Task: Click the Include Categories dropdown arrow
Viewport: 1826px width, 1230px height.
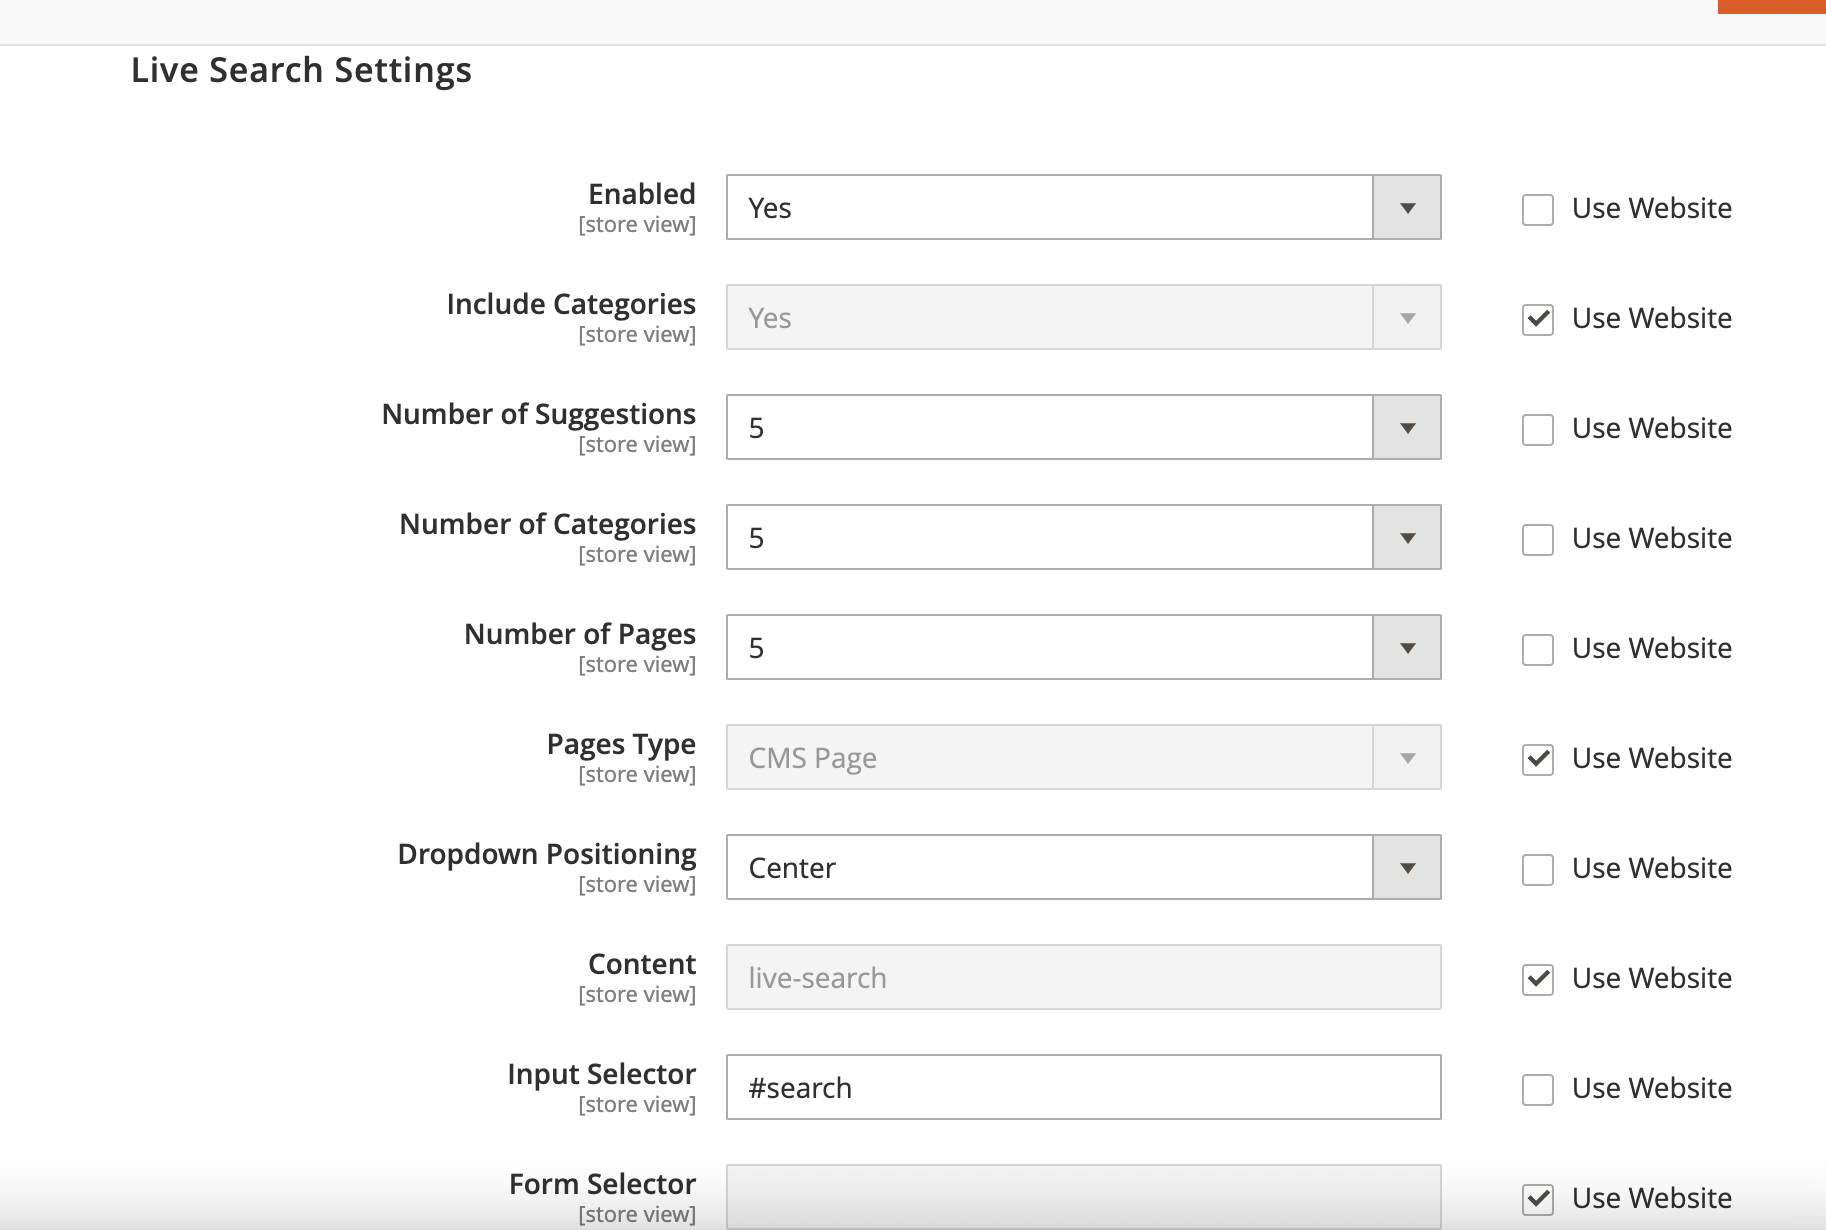Action: (1407, 318)
